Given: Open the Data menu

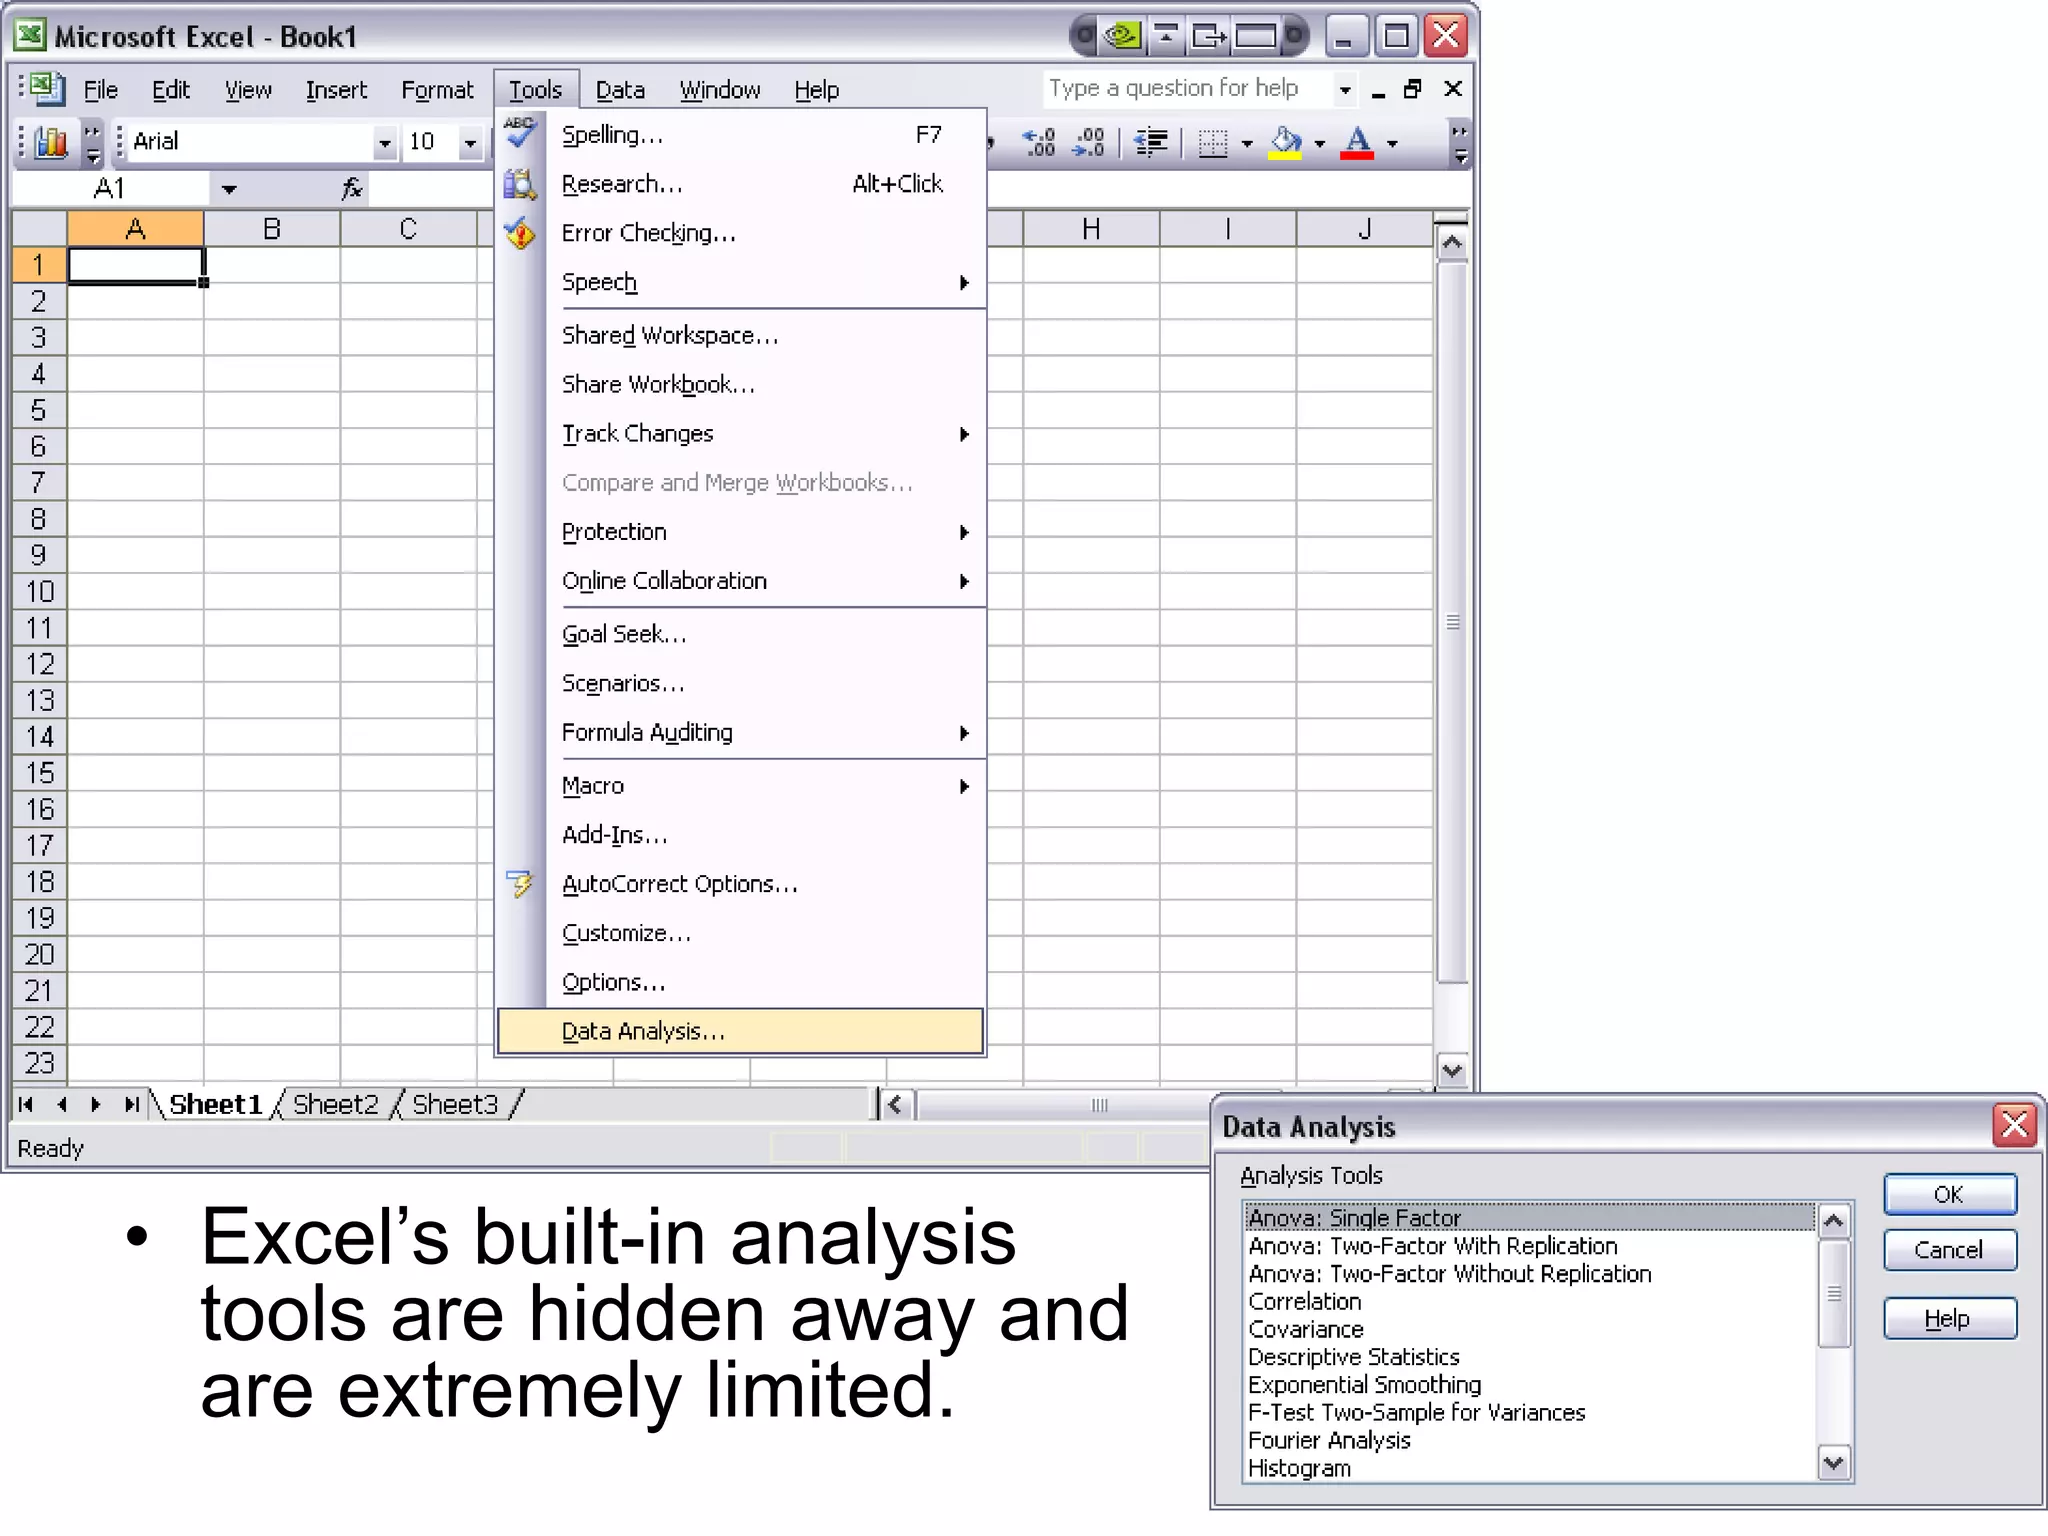Looking at the screenshot, I should pyautogui.click(x=620, y=90).
